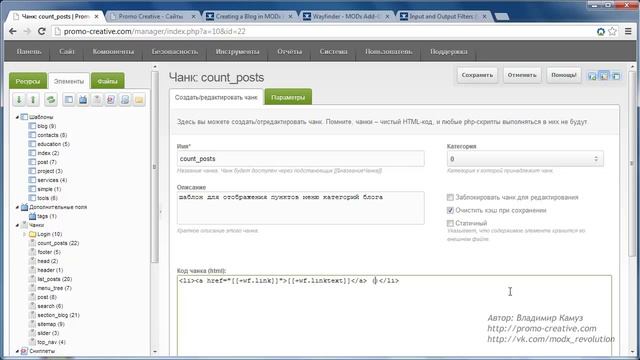The width and height of the screenshot is (640, 360).
Task: Click the collapse-all tree arrow icon
Action: (33, 99)
